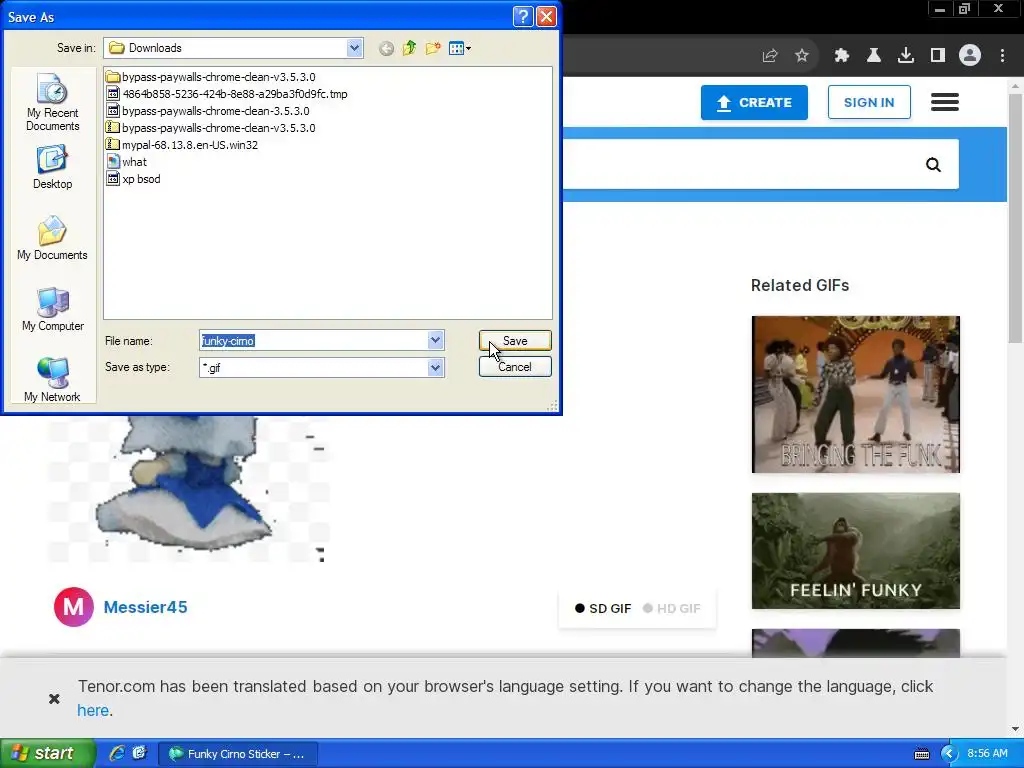1024x768 pixels.
Task: Launch Internet Explorer from quick launch
Action: (x=117, y=754)
